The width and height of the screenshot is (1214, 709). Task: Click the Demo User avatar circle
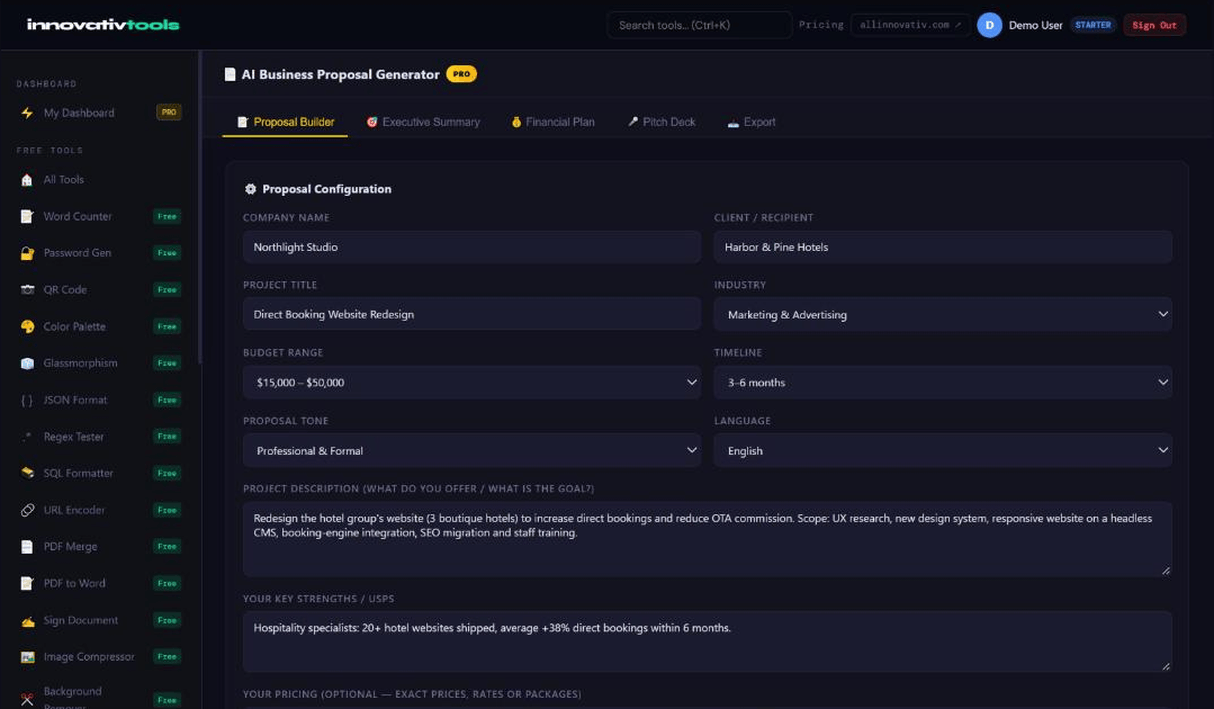tap(989, 25)
